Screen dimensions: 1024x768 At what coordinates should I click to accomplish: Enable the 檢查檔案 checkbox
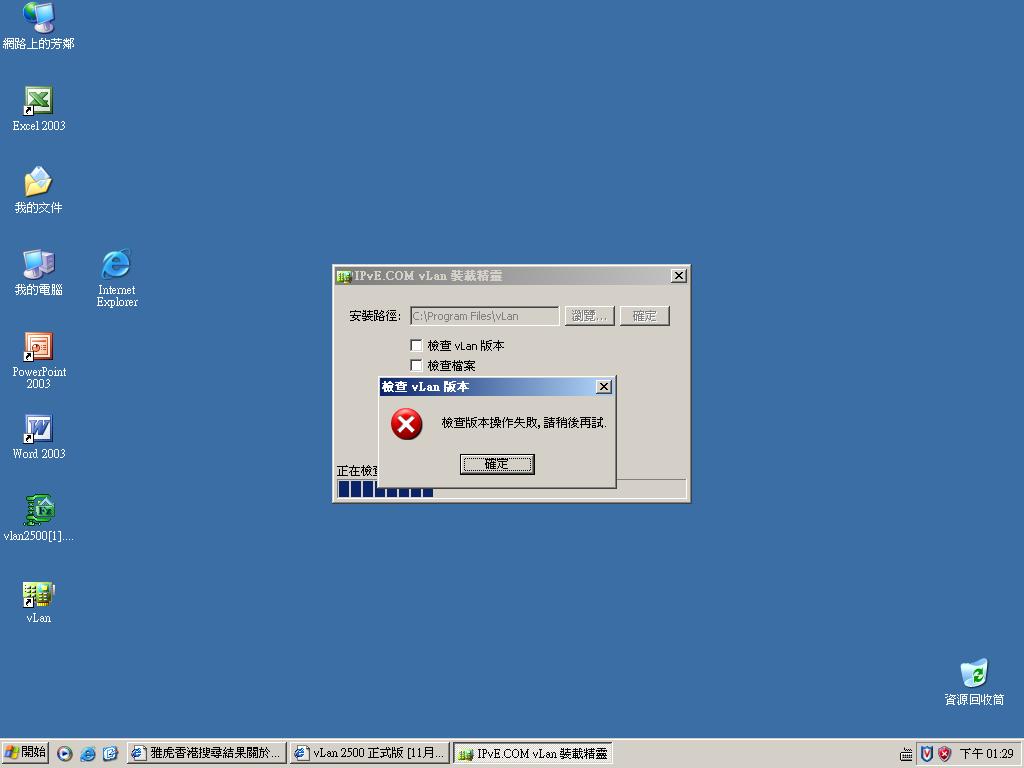coord(417,365)
